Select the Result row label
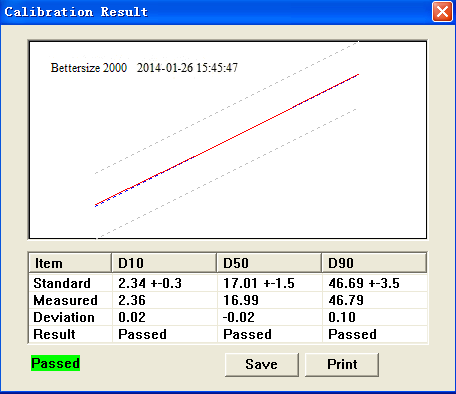 [54, 334]
